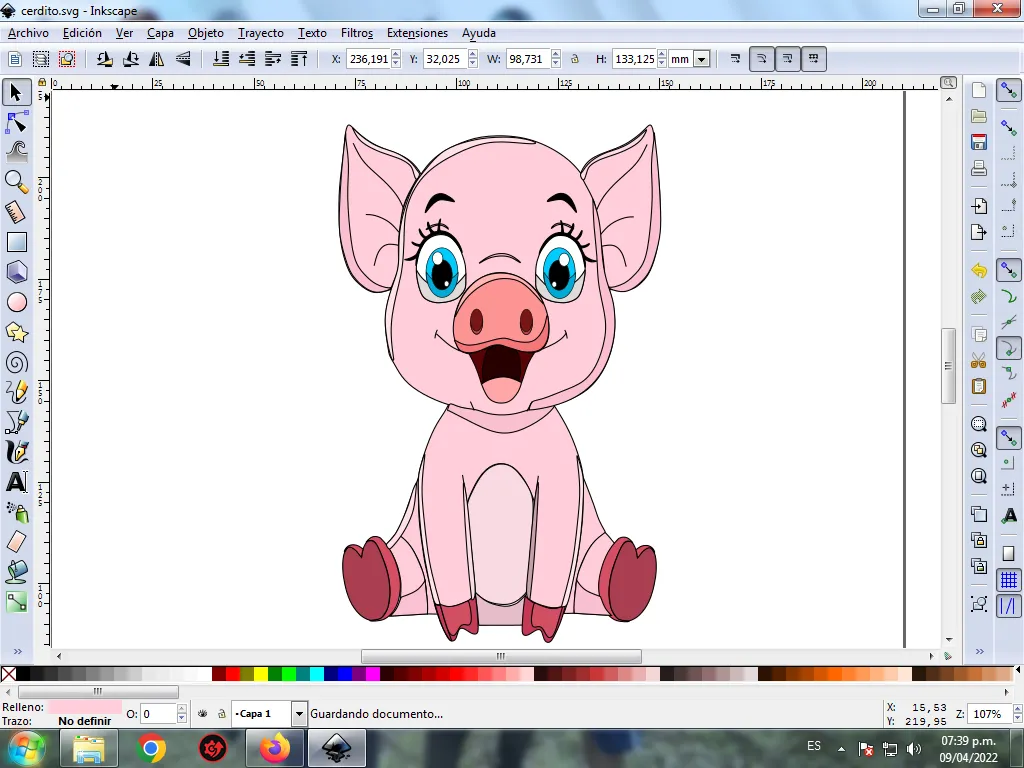Click the X coordinate input field
Viewport: 1024px width, 768px height.
point(368,59)
